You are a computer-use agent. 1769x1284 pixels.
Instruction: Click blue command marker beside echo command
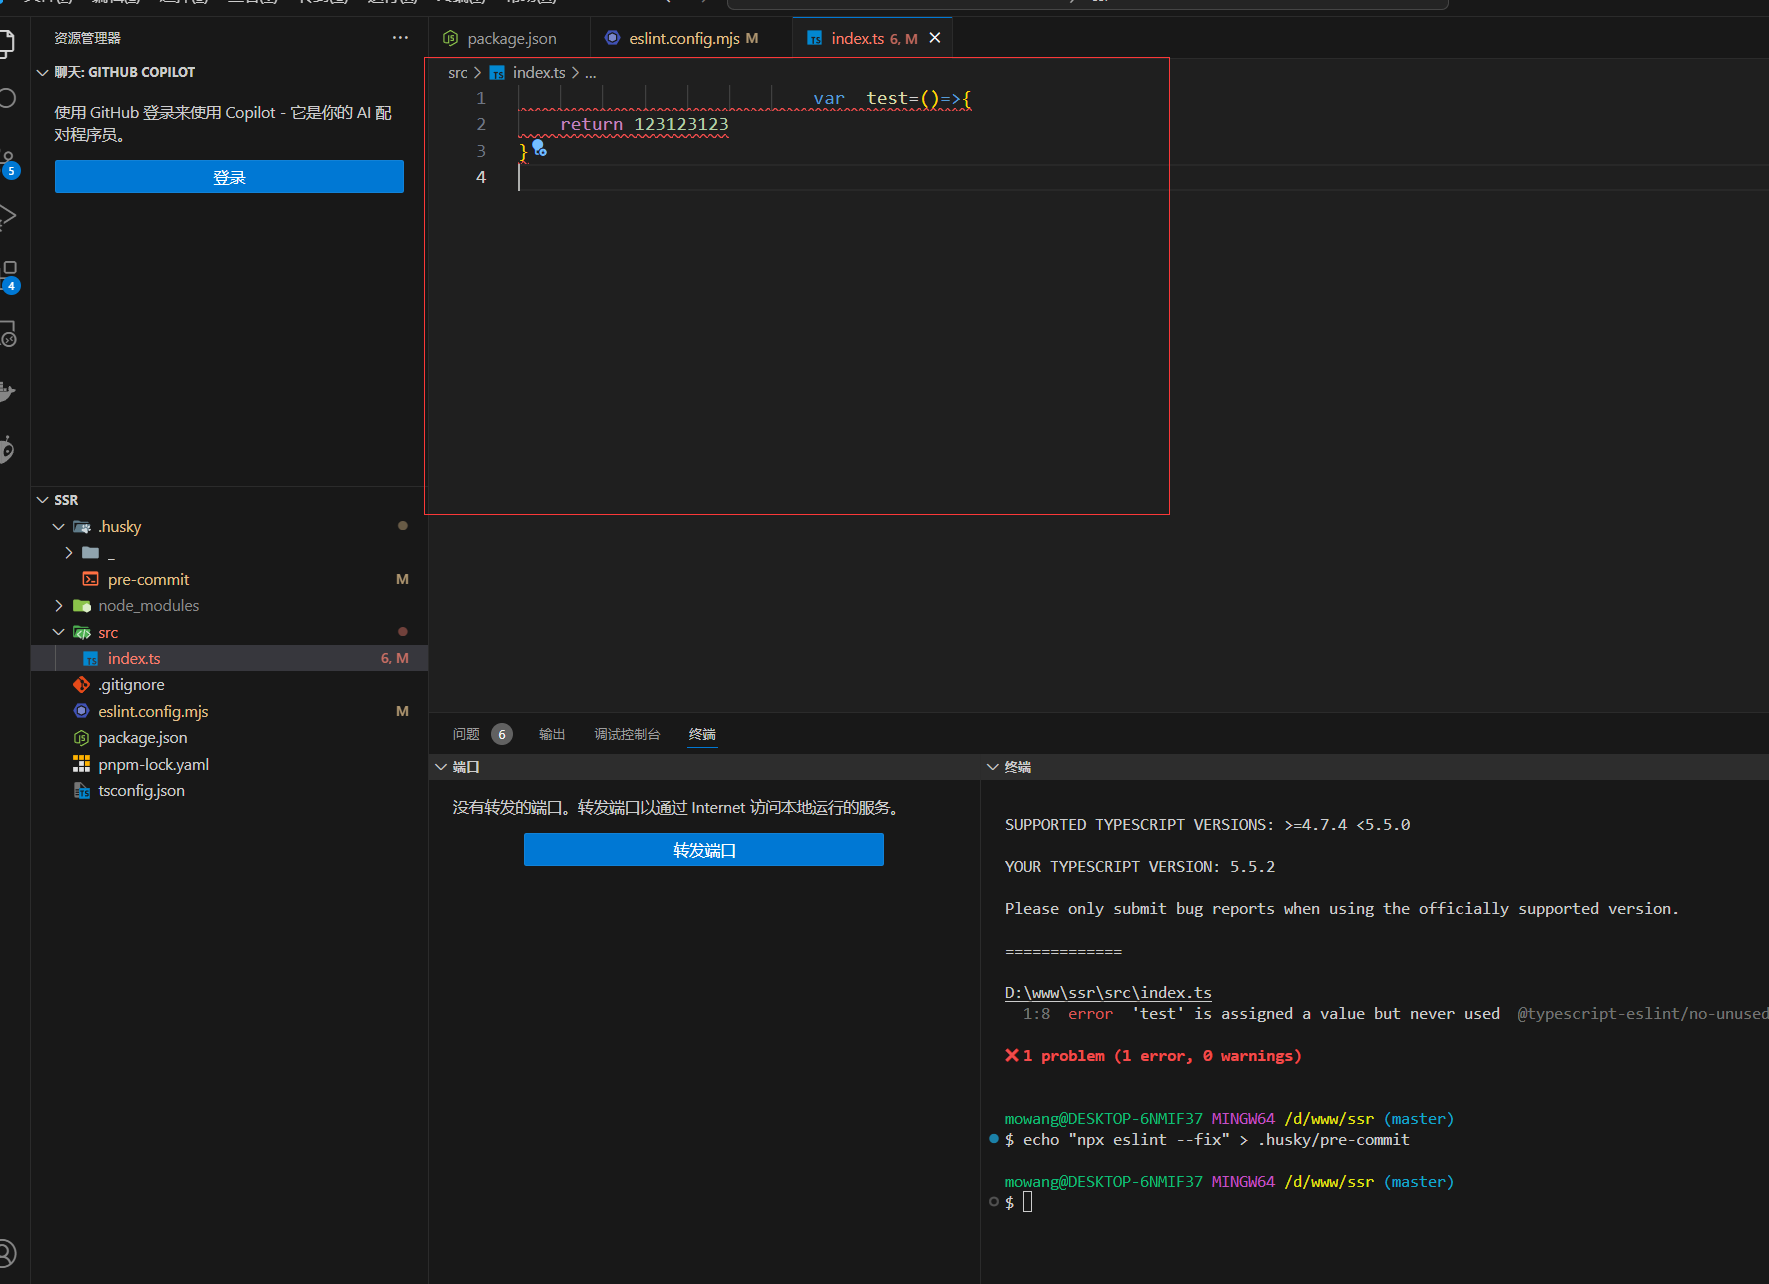click(994, 1139)
